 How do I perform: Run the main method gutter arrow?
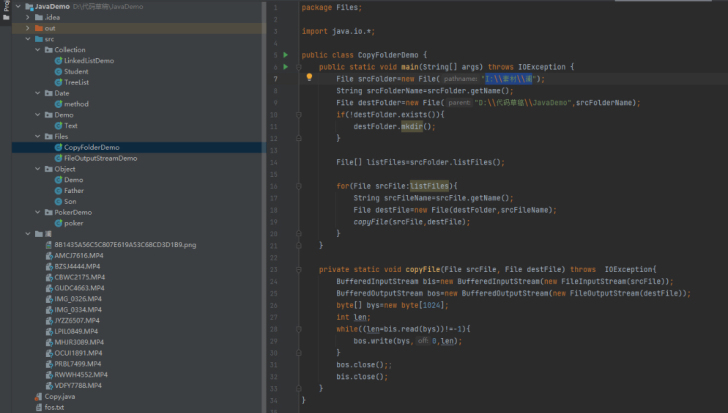286,67
